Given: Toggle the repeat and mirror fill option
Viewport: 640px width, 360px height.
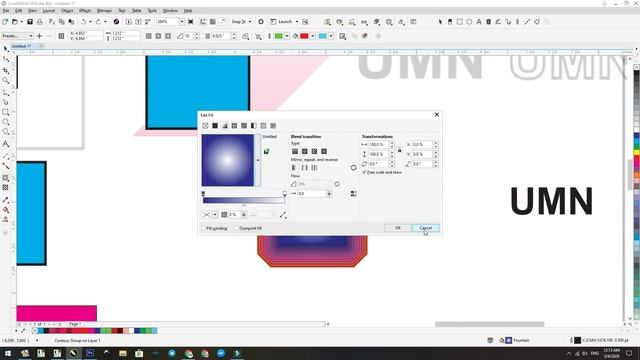Looking at the screenshot, I should click(314, 168).
